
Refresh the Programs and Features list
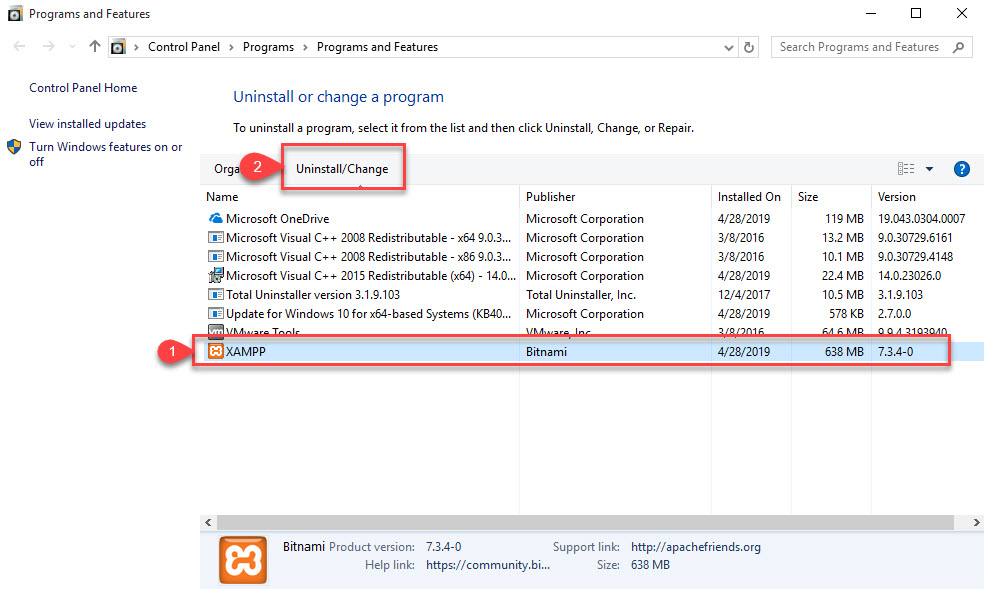[x=749, y=47]
